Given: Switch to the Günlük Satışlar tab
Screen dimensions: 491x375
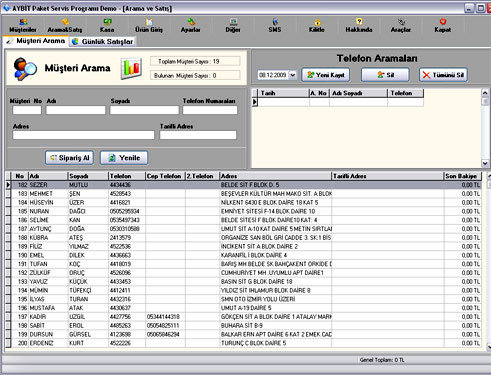Looking at the screenshot, I should (103, 42).
